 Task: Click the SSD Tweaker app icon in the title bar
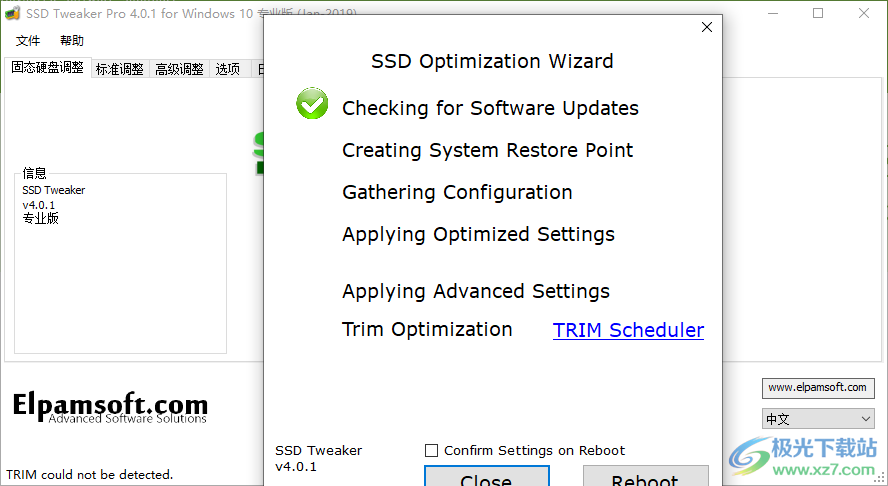12,12
